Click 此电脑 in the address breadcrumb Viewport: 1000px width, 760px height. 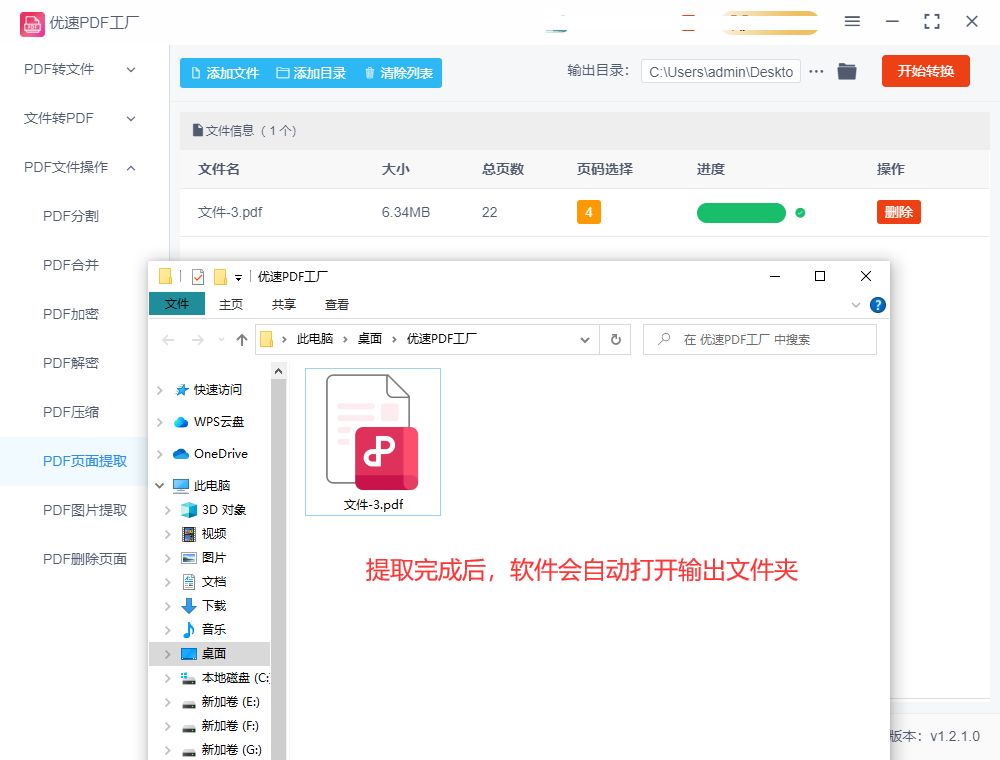point(314,339)
